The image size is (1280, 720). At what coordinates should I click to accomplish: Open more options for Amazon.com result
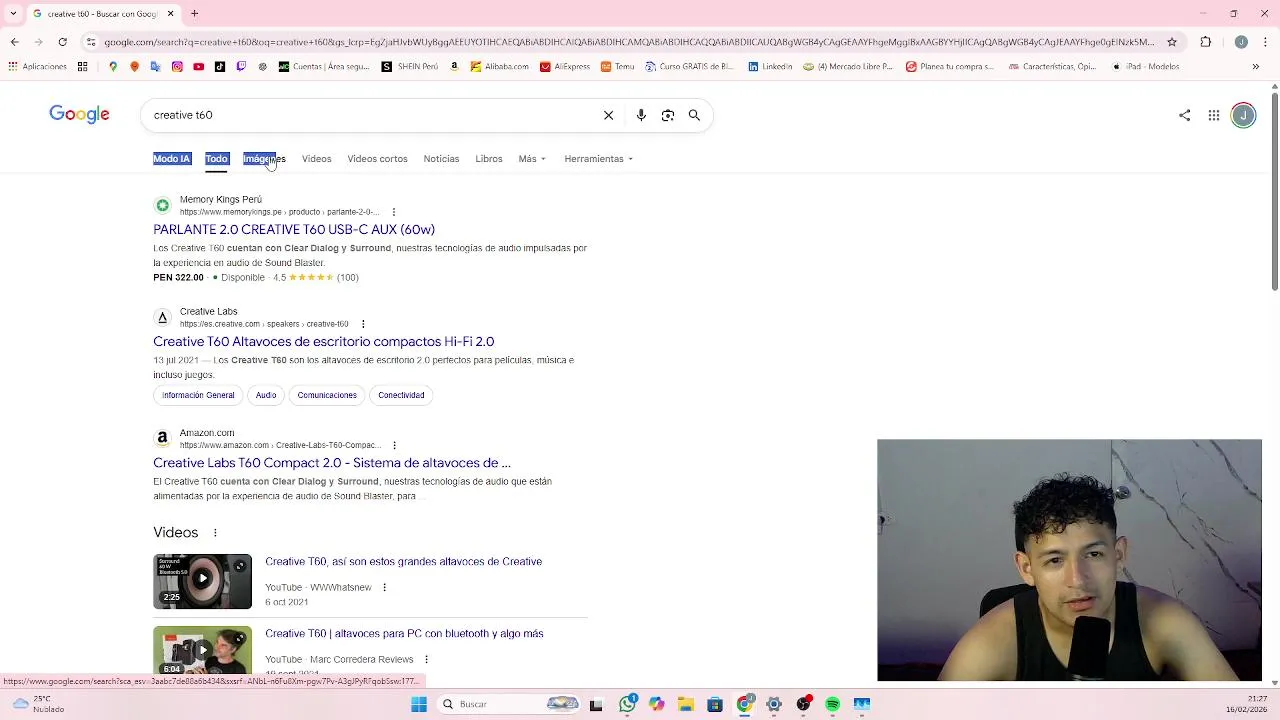[x=394, y=445]
